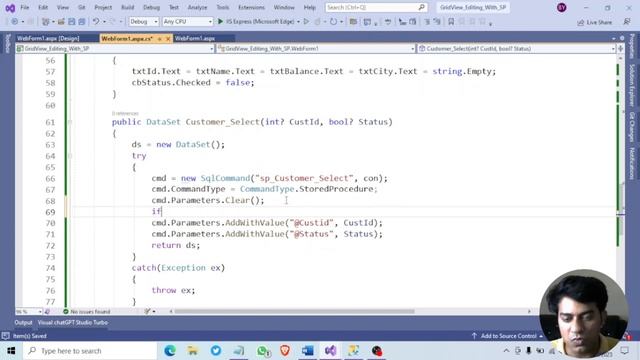Click the Save button in toolbar
640x360 pixels.
pos(71,22)
